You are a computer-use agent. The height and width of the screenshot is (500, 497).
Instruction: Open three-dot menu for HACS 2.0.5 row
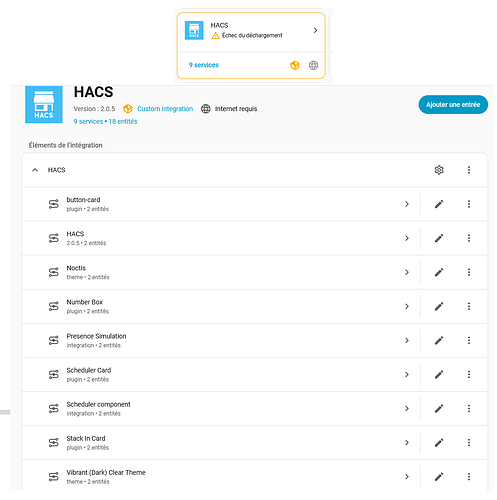point(469,238)
